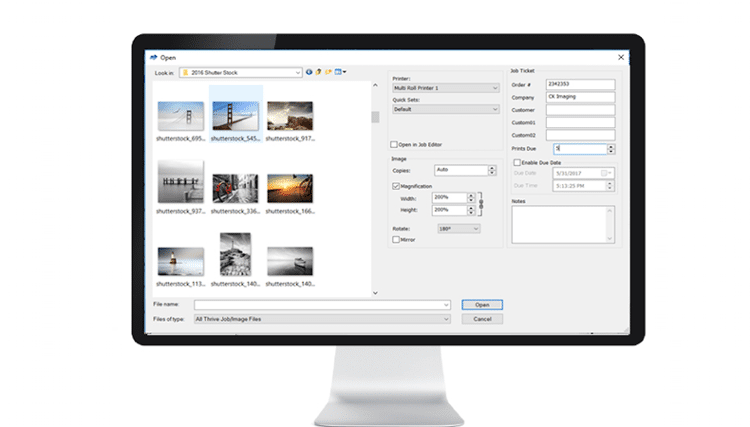This screenshot has height=427, width=750.
Task: Create a new folder
Action: pos(328,72)
